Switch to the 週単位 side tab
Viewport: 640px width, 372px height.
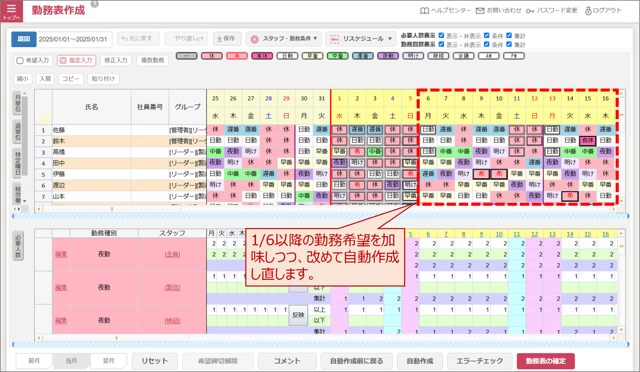pyautogui.click(x=18, y=131)
